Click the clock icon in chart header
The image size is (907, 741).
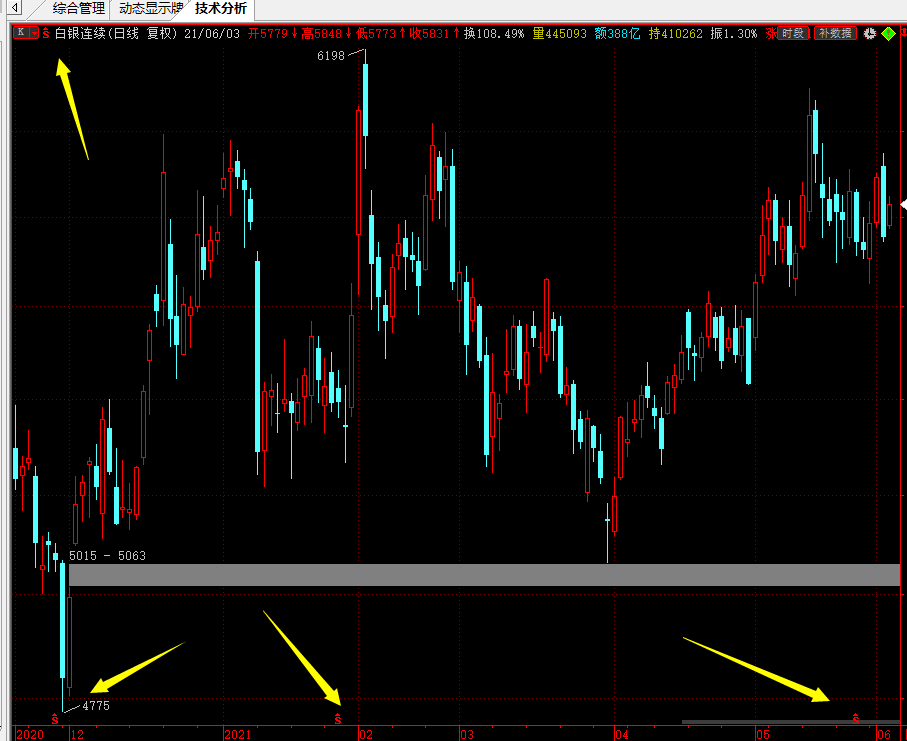point(869,34)
